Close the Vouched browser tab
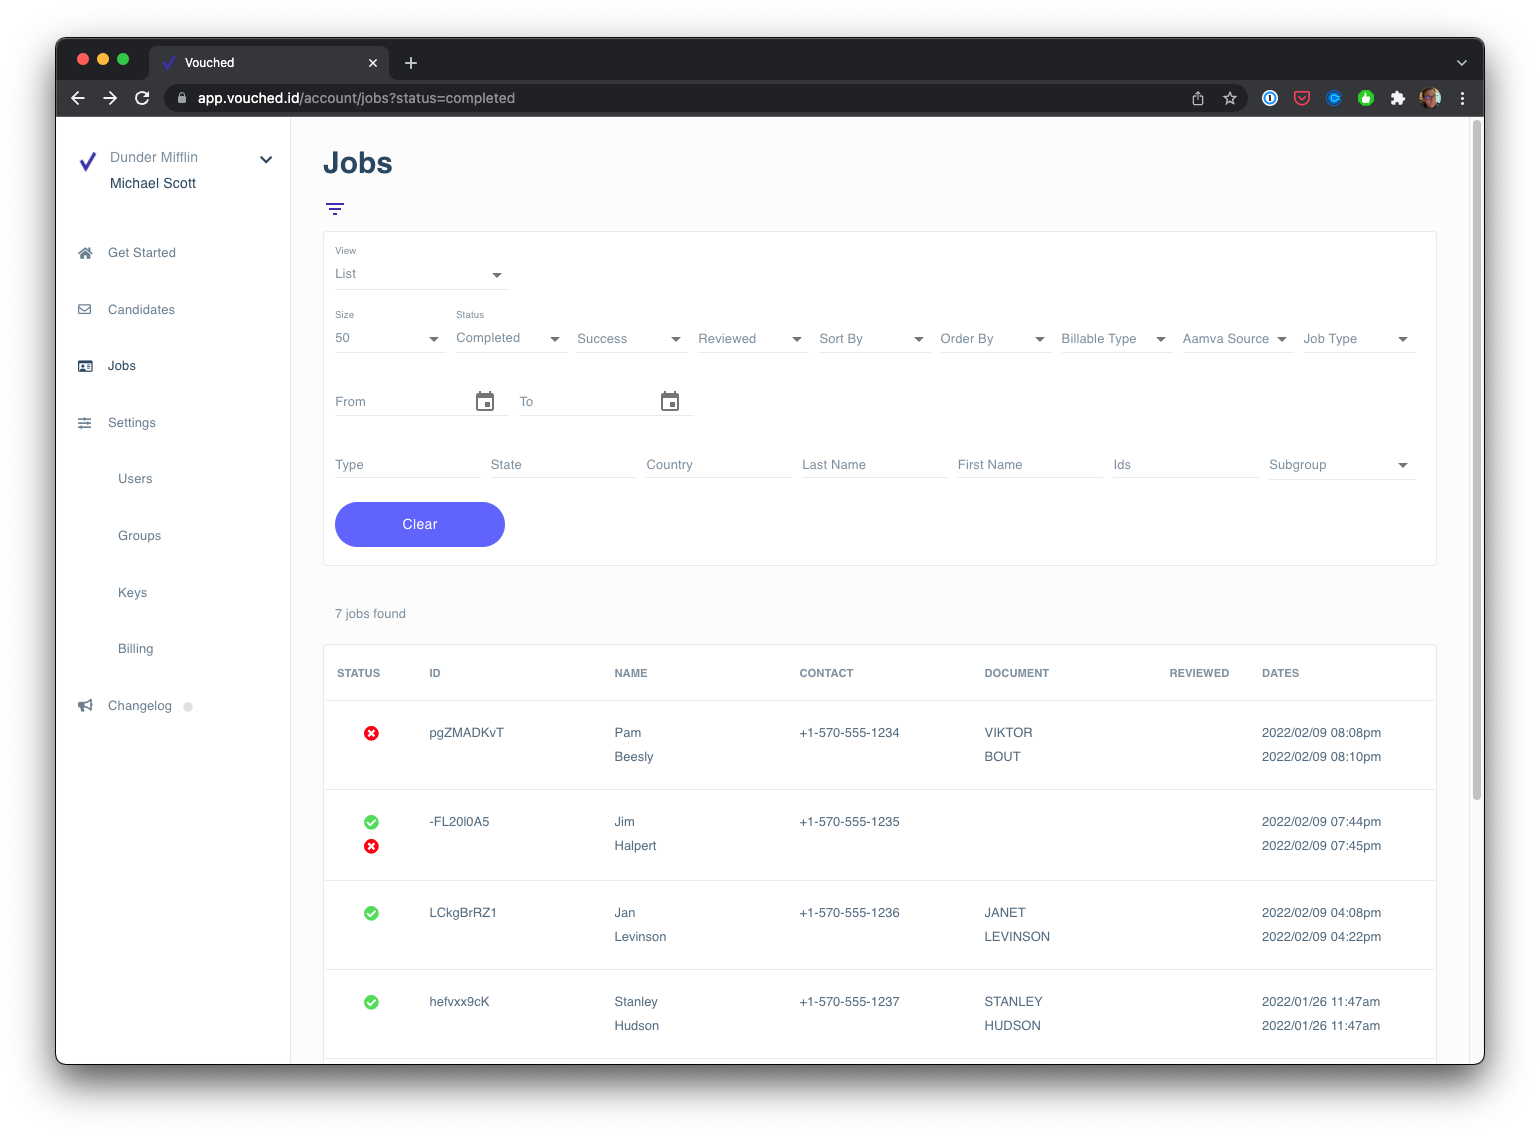Image resolution: width=1540 pixels, height=1138 pixels. tap(373, 63)
